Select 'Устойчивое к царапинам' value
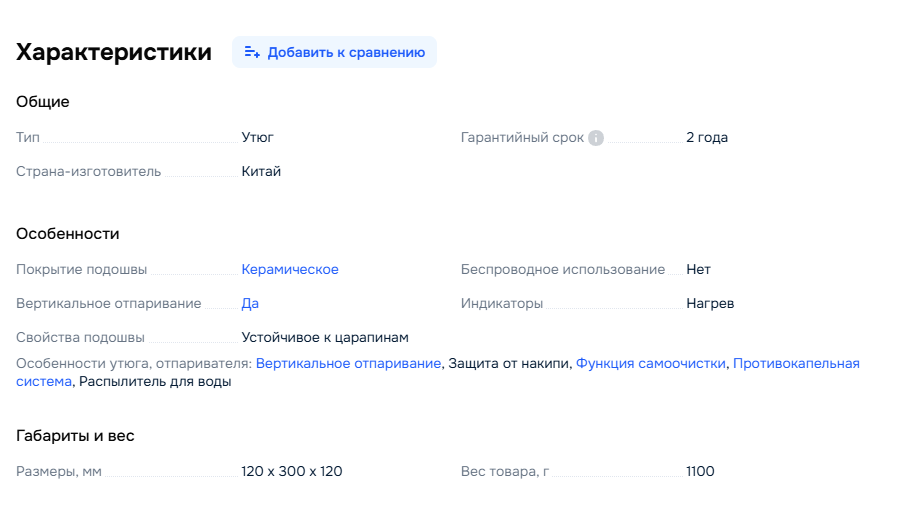911x505 pixels. click(325, 338)
